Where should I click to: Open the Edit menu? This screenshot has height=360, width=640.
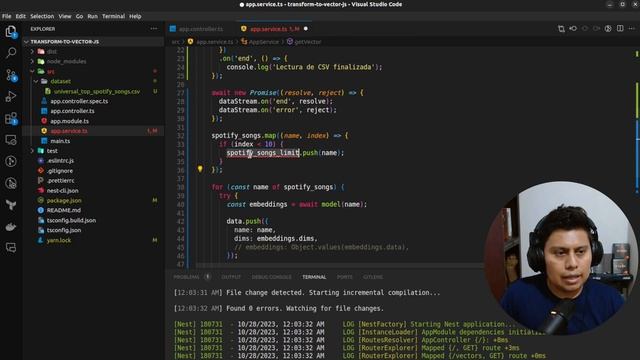20,16
